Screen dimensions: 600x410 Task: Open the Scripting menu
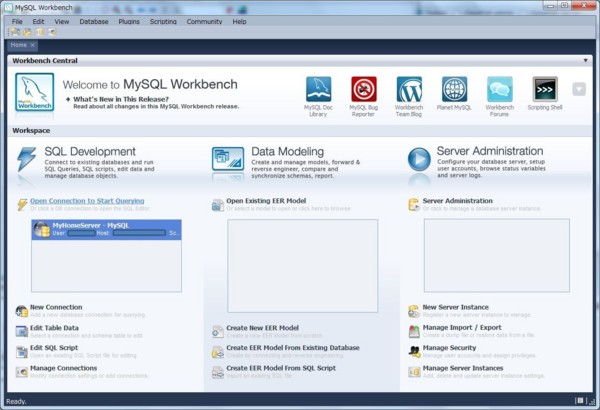163,21
